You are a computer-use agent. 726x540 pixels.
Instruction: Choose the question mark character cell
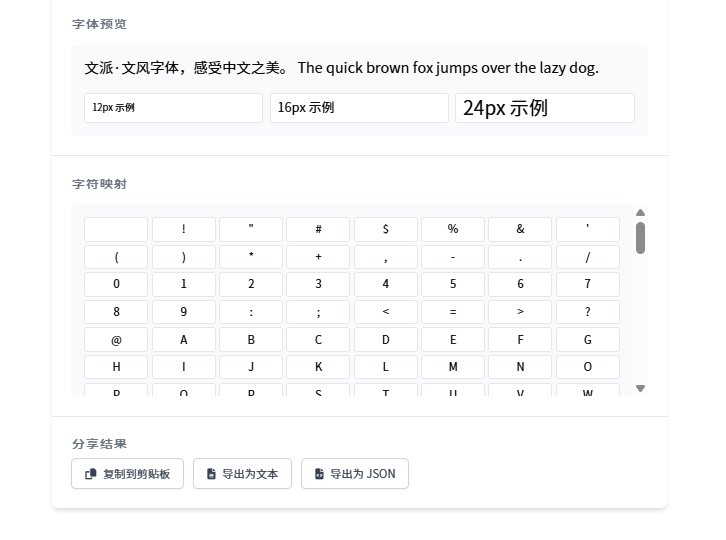point(587,312)
